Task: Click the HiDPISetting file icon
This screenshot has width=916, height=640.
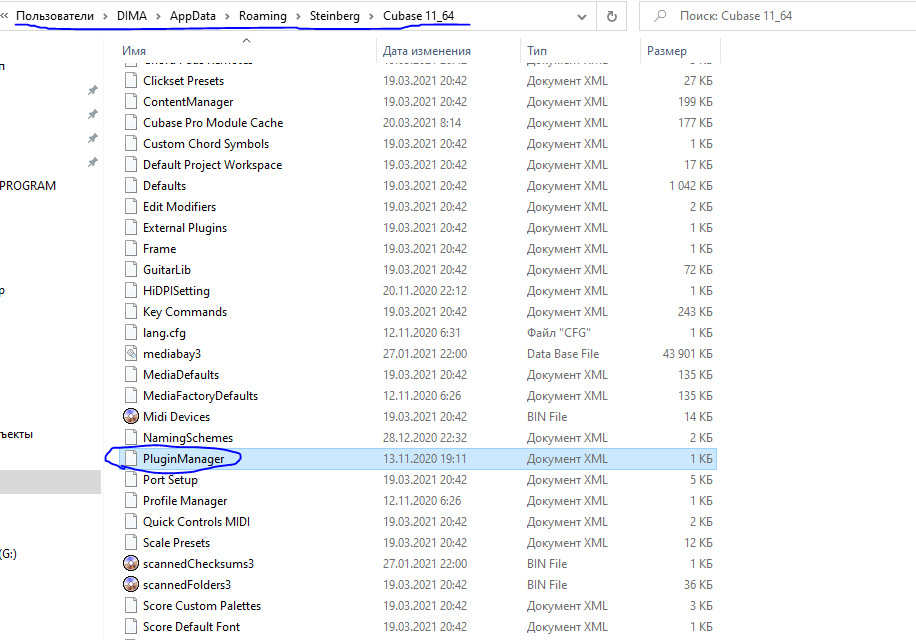Action: pos(131,291)
